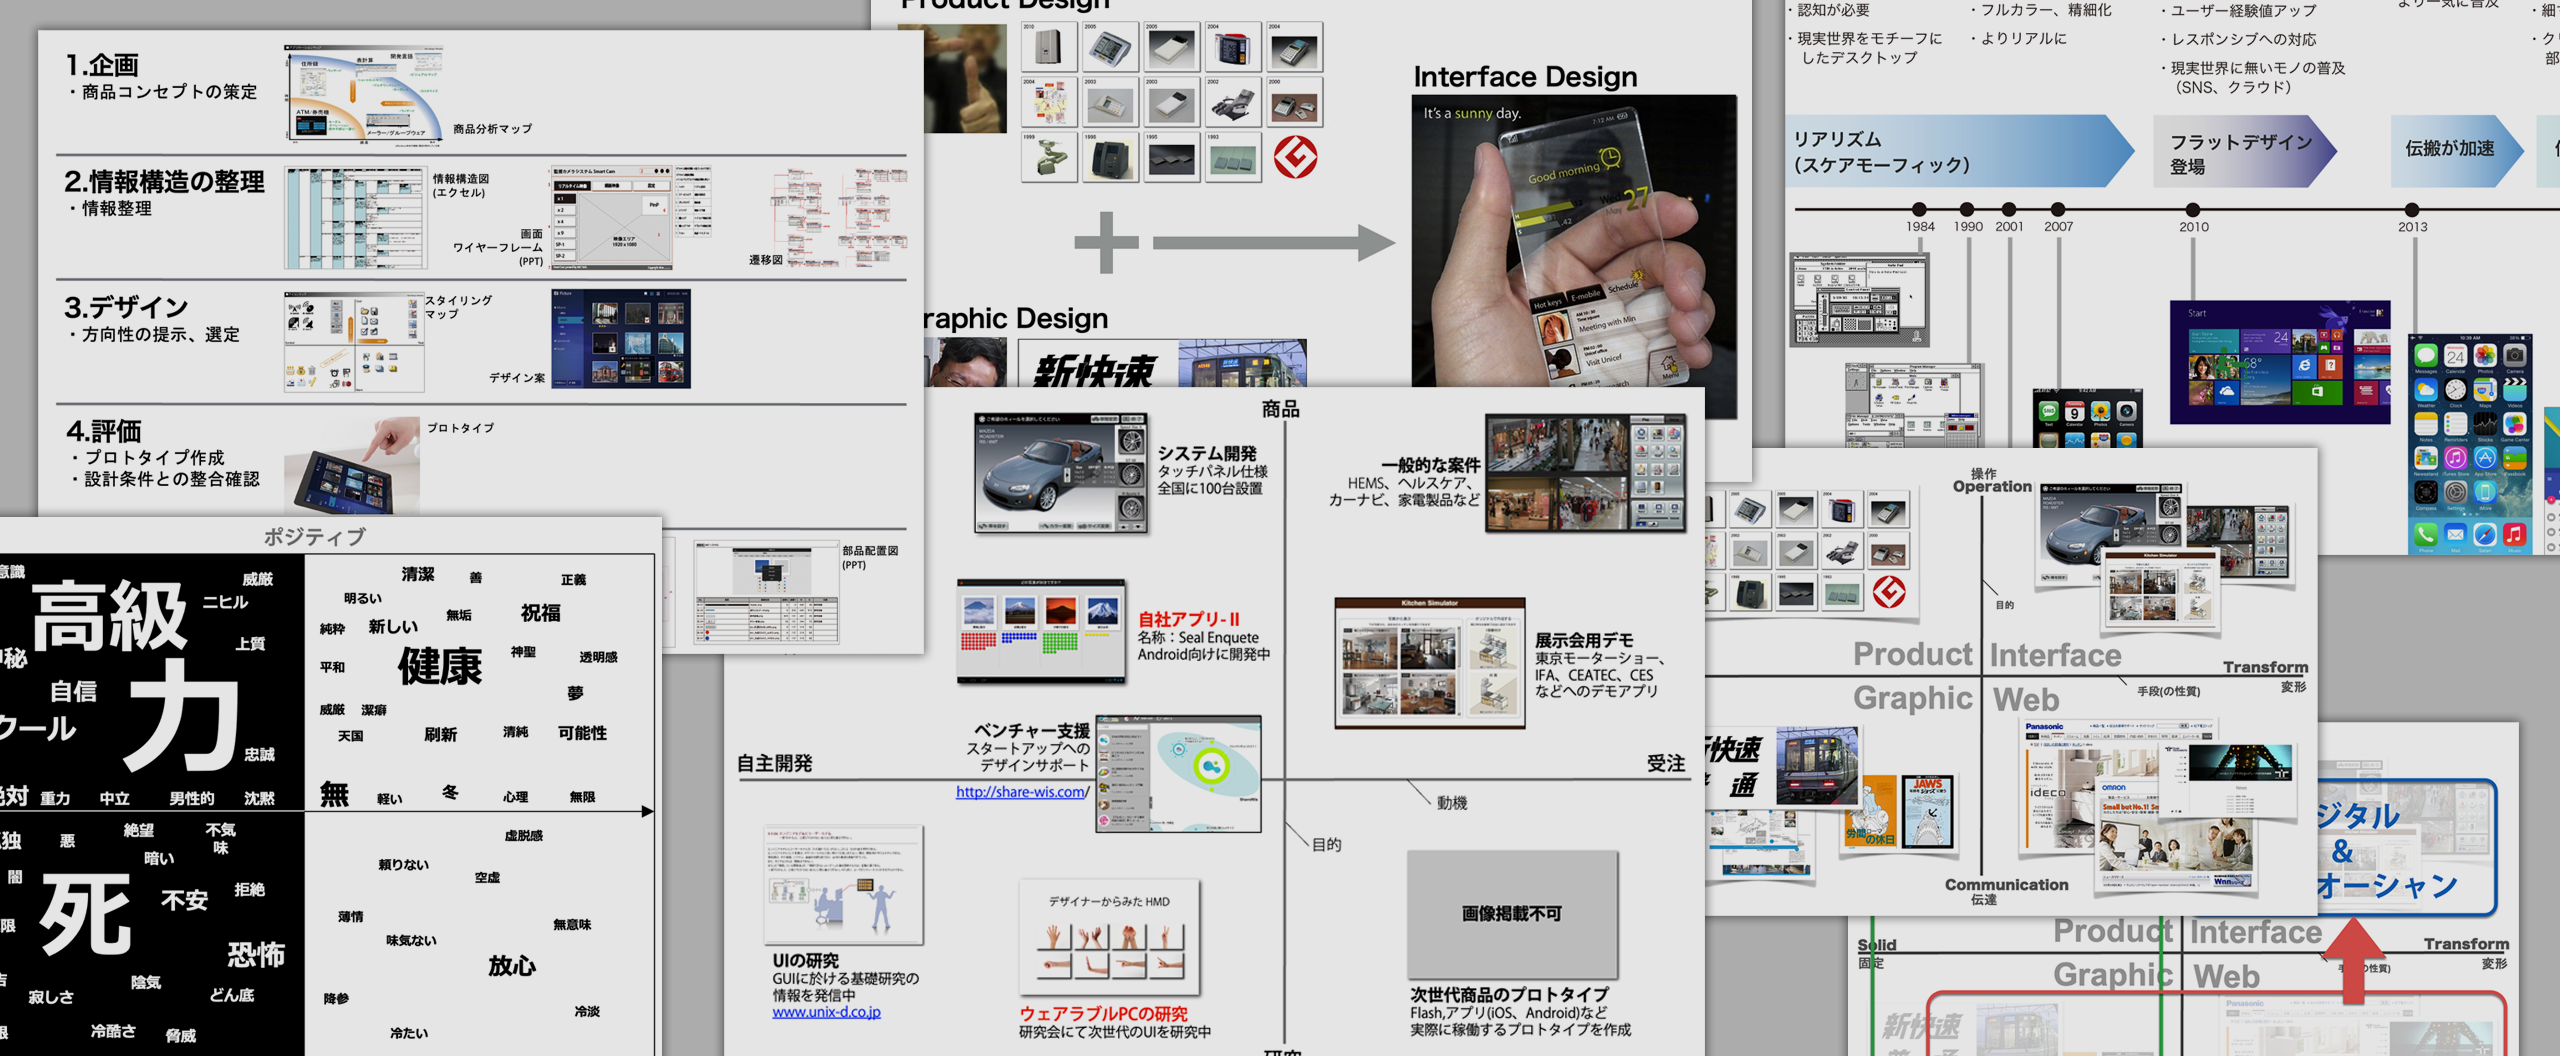
Task: Click the 伝搬が加速 arrow banner
Action: click(x=2457, y=151)
